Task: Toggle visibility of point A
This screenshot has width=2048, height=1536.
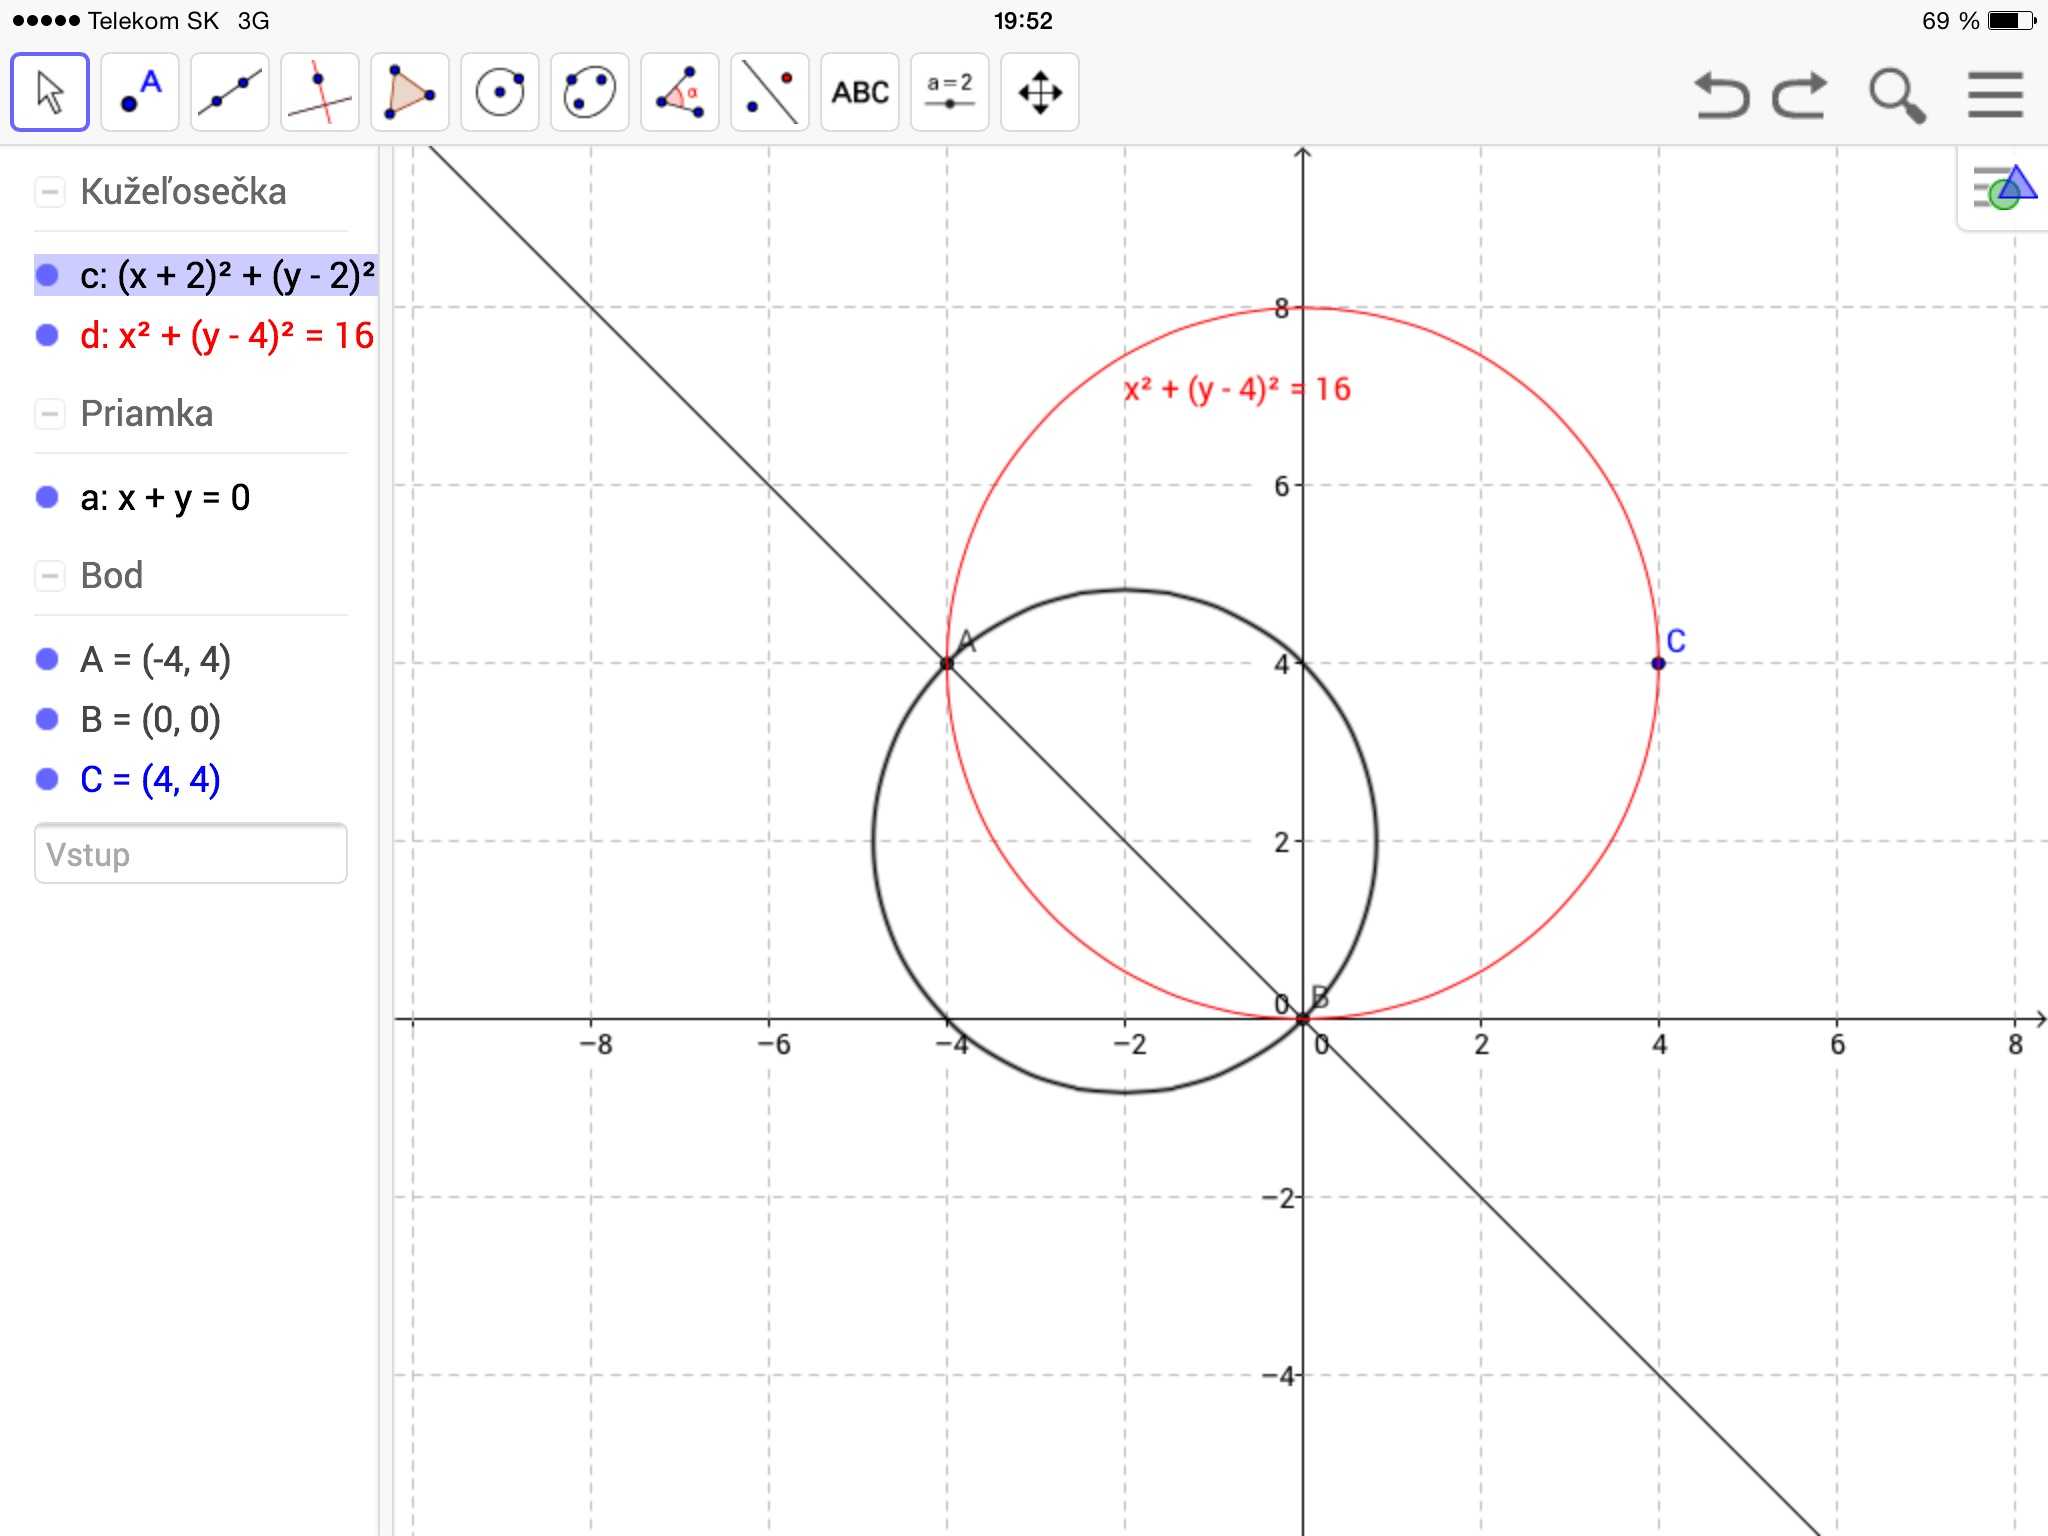Action: 47,659
